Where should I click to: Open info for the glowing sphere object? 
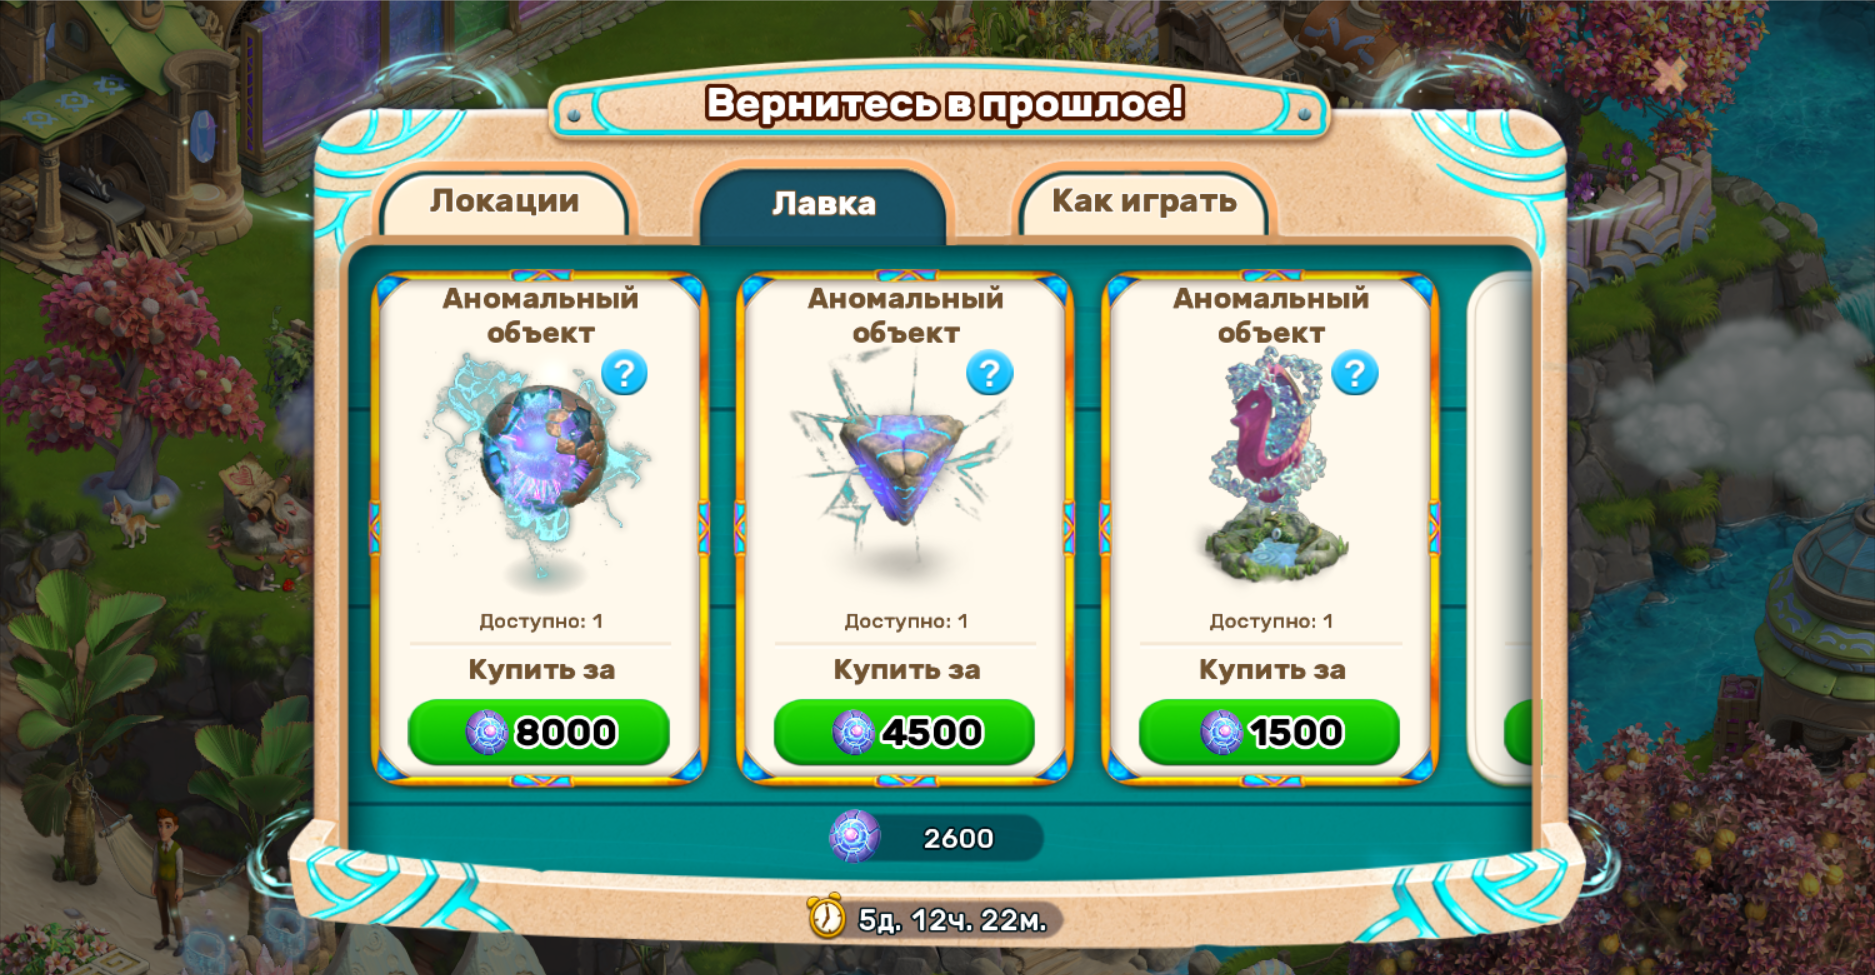tap(624, 373)
